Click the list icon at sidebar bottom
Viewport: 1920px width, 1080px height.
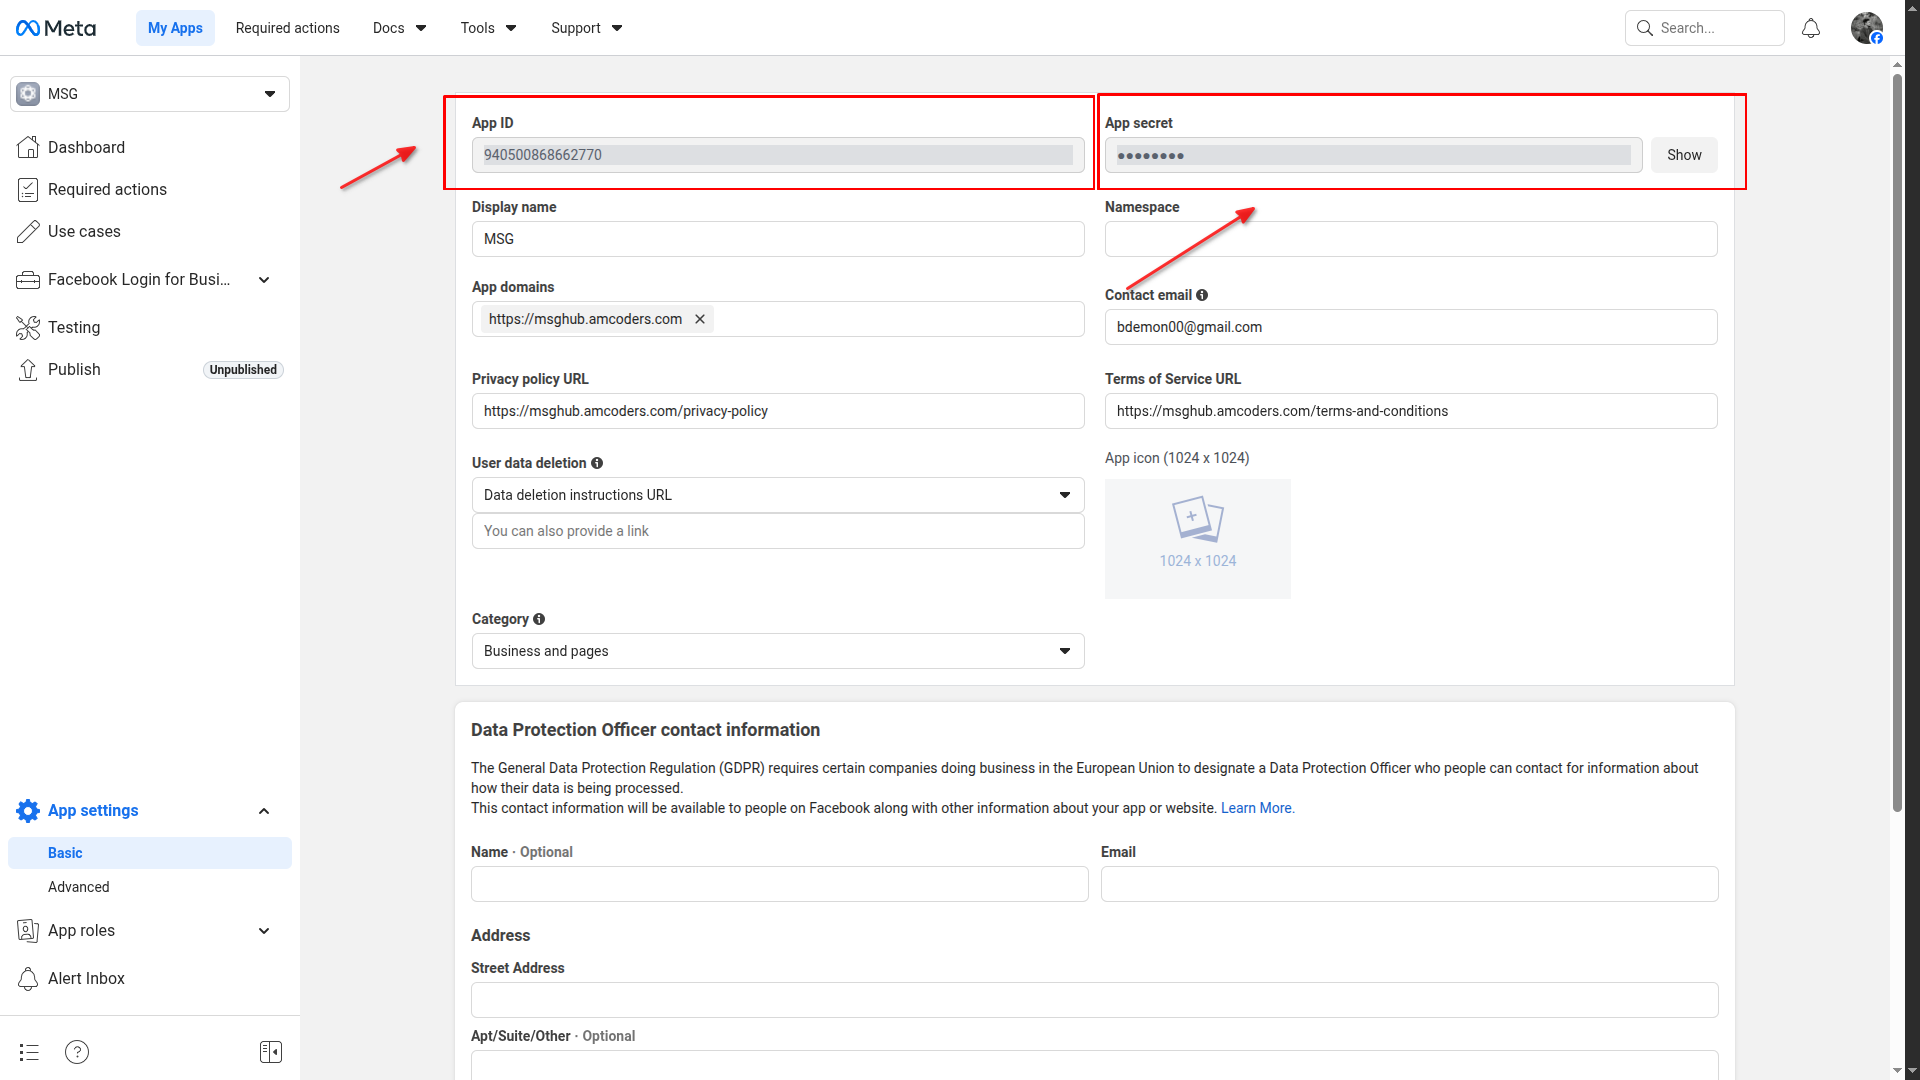coord(29,1052)
